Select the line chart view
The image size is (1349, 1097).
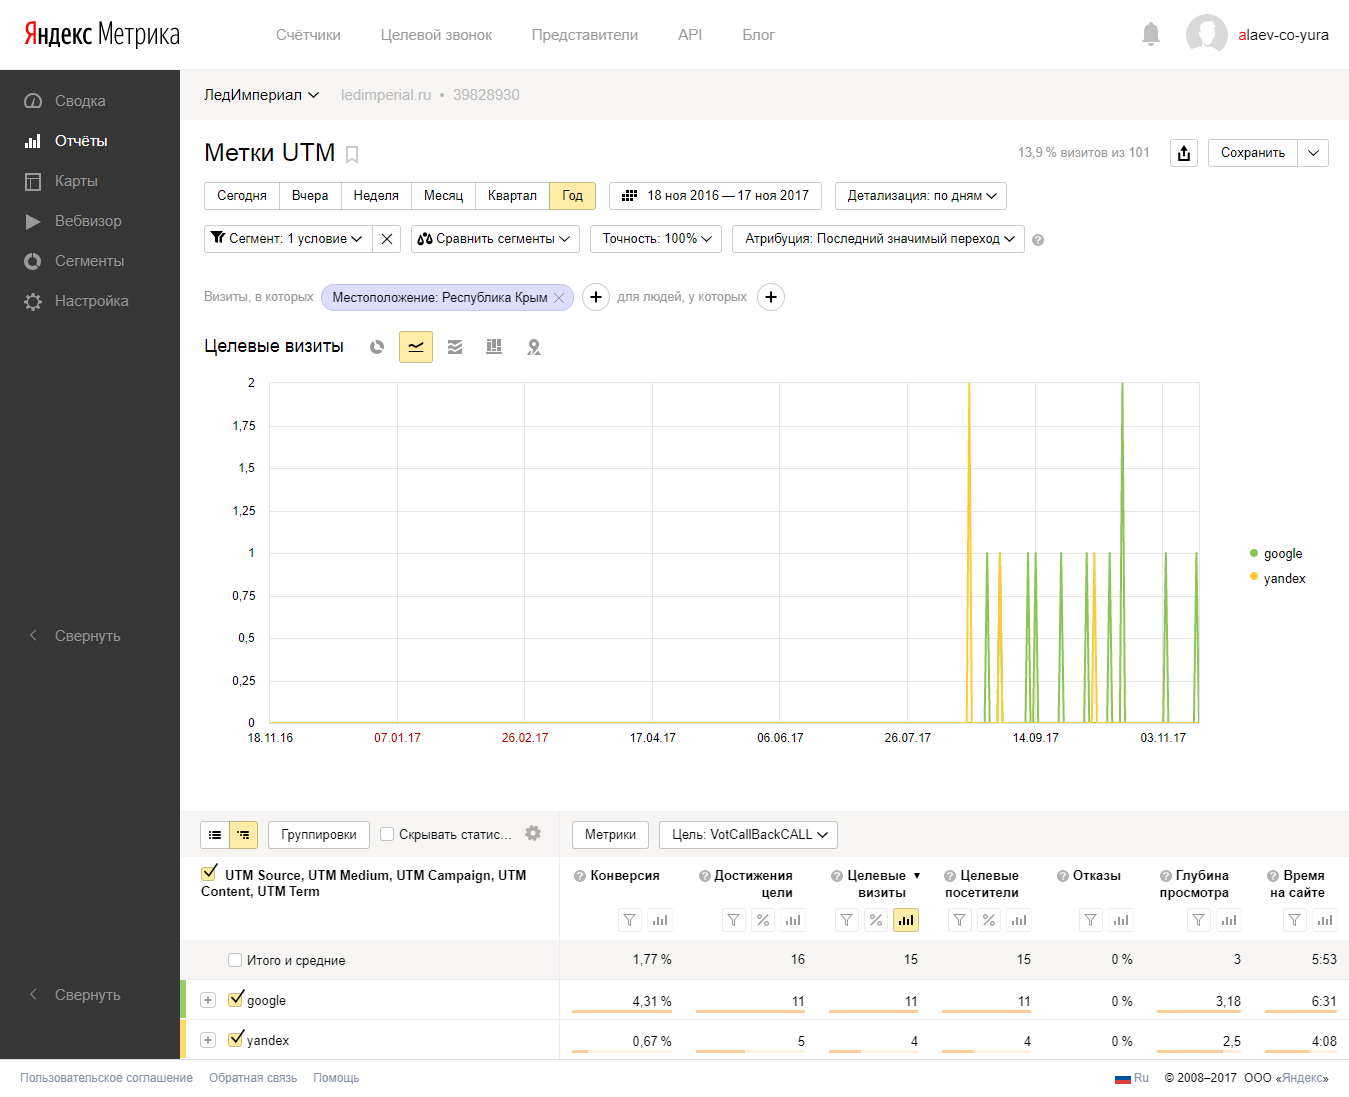coord(416,347)
